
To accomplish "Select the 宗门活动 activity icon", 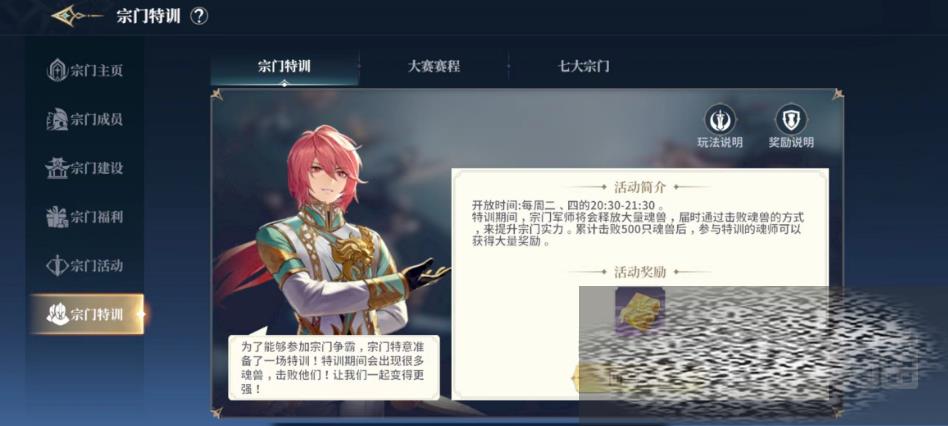I will click(57, 265).
